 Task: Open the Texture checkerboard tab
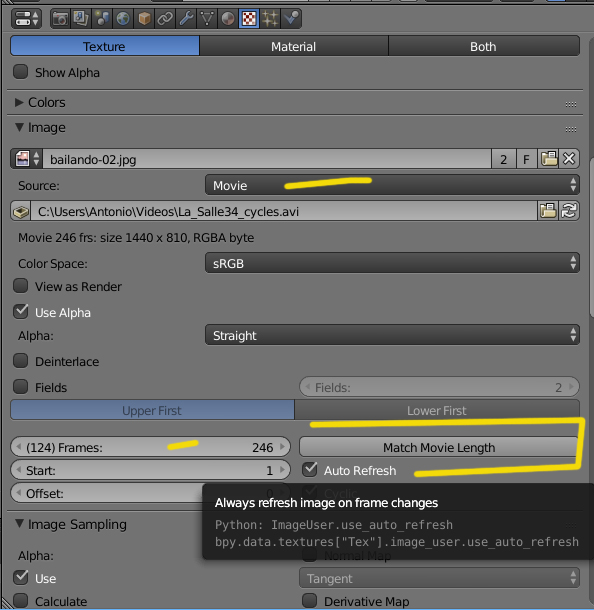tap(249, 18)
